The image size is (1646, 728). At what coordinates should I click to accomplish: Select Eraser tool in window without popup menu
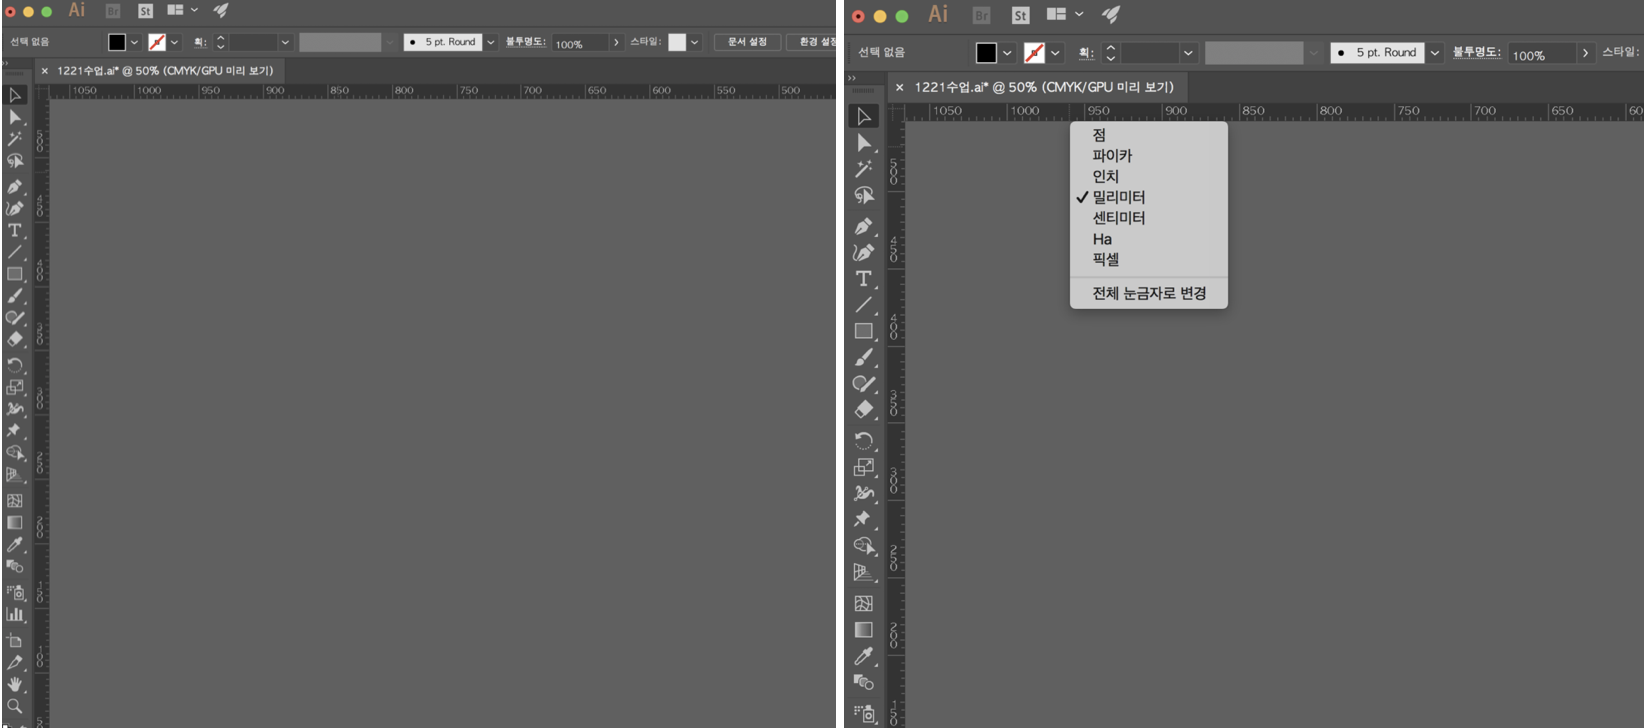pyautogui.click(x=15, y=339)
